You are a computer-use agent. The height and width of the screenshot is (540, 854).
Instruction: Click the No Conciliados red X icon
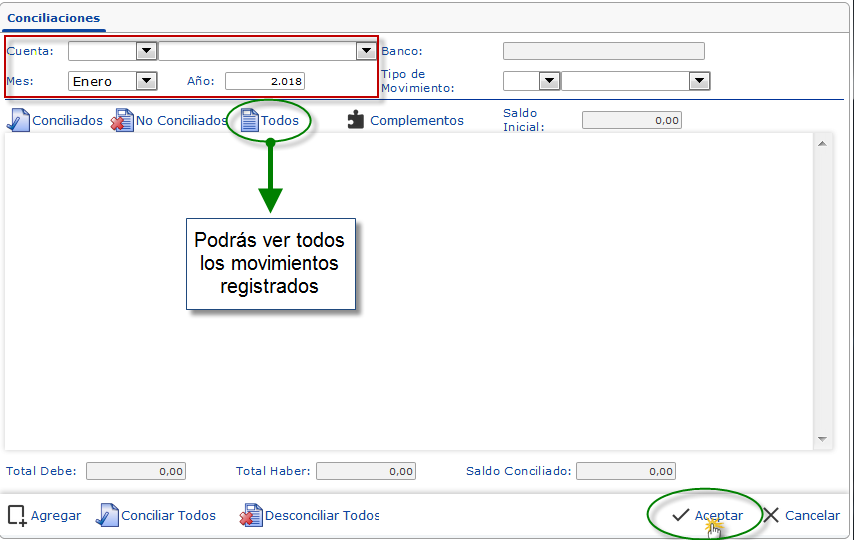coord(122,120)
